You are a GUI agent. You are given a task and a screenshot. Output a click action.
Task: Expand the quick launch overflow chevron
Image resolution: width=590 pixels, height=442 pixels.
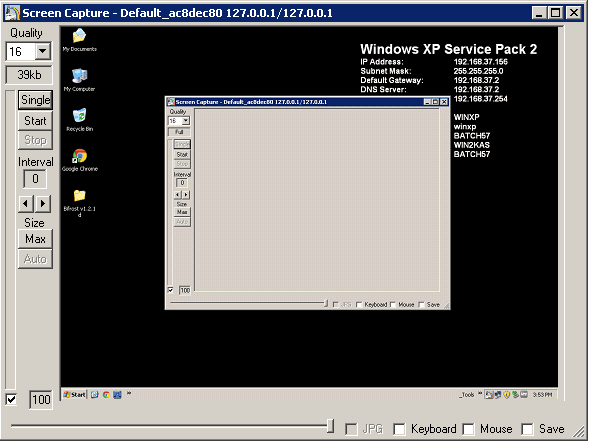click(129, 393)
